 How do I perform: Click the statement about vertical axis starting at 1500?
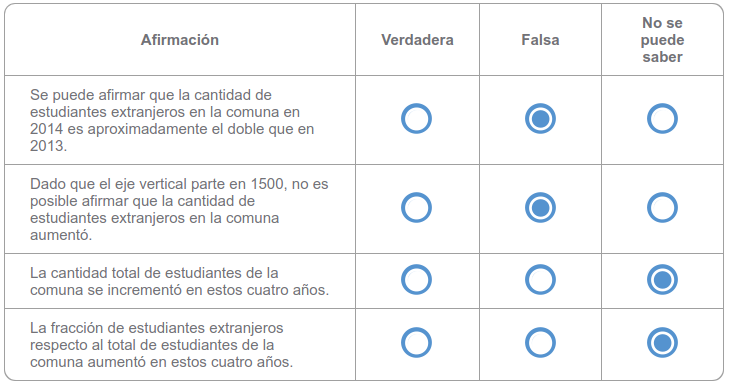pos(179,209)
